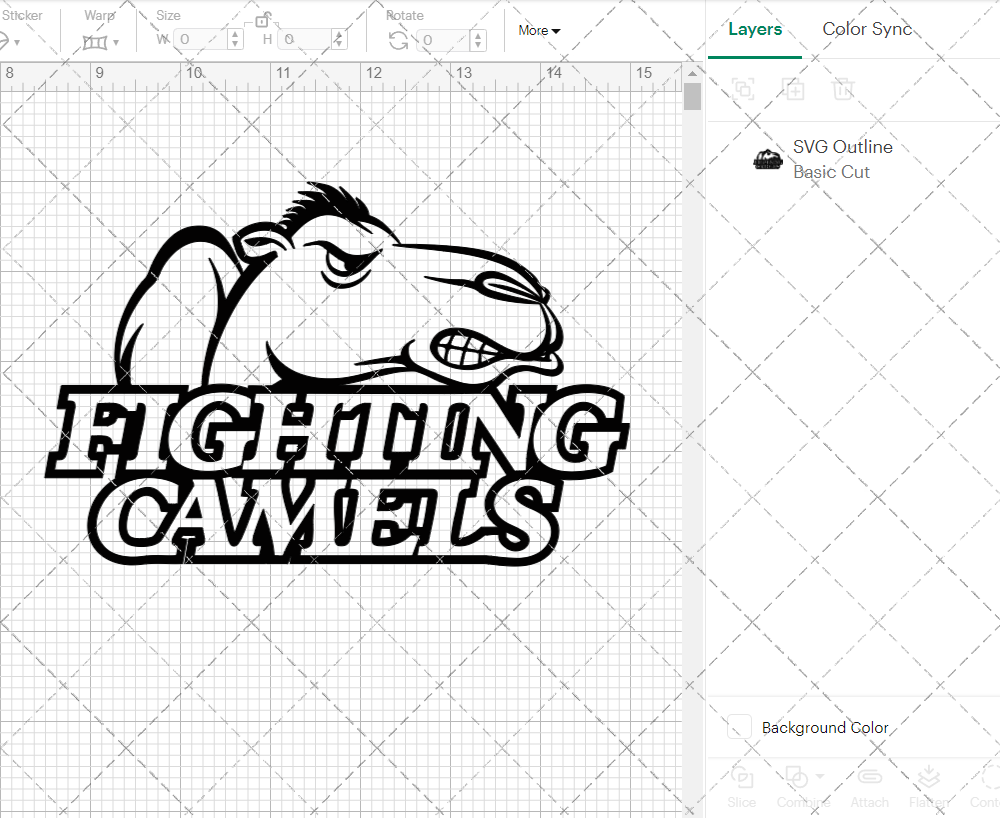Click the Slice icon
Viewport: 1000px width, 818px height.
coord(740,779)
